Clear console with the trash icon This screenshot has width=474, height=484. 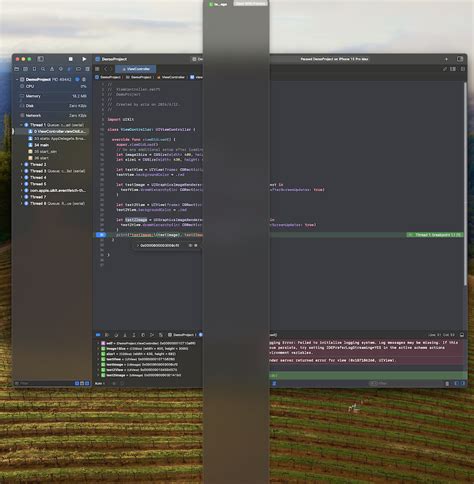pyautogui.click(x=447, y=384)
